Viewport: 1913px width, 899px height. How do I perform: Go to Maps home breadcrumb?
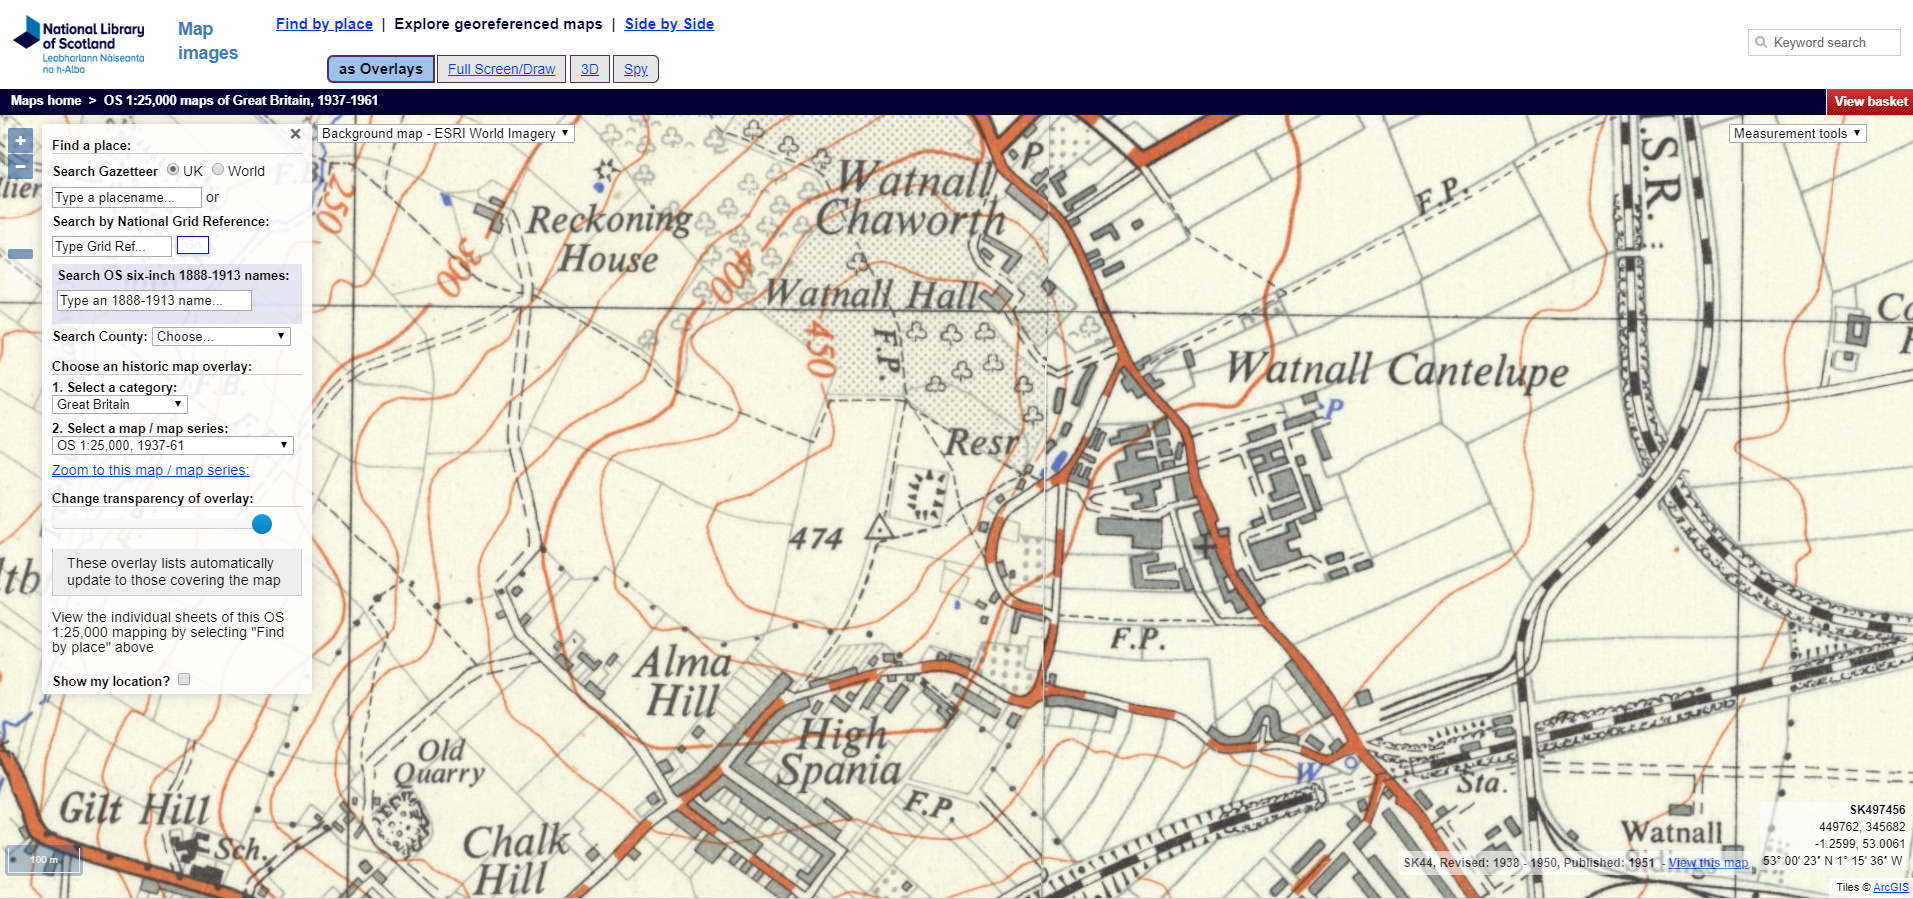[x=46, y=101]
